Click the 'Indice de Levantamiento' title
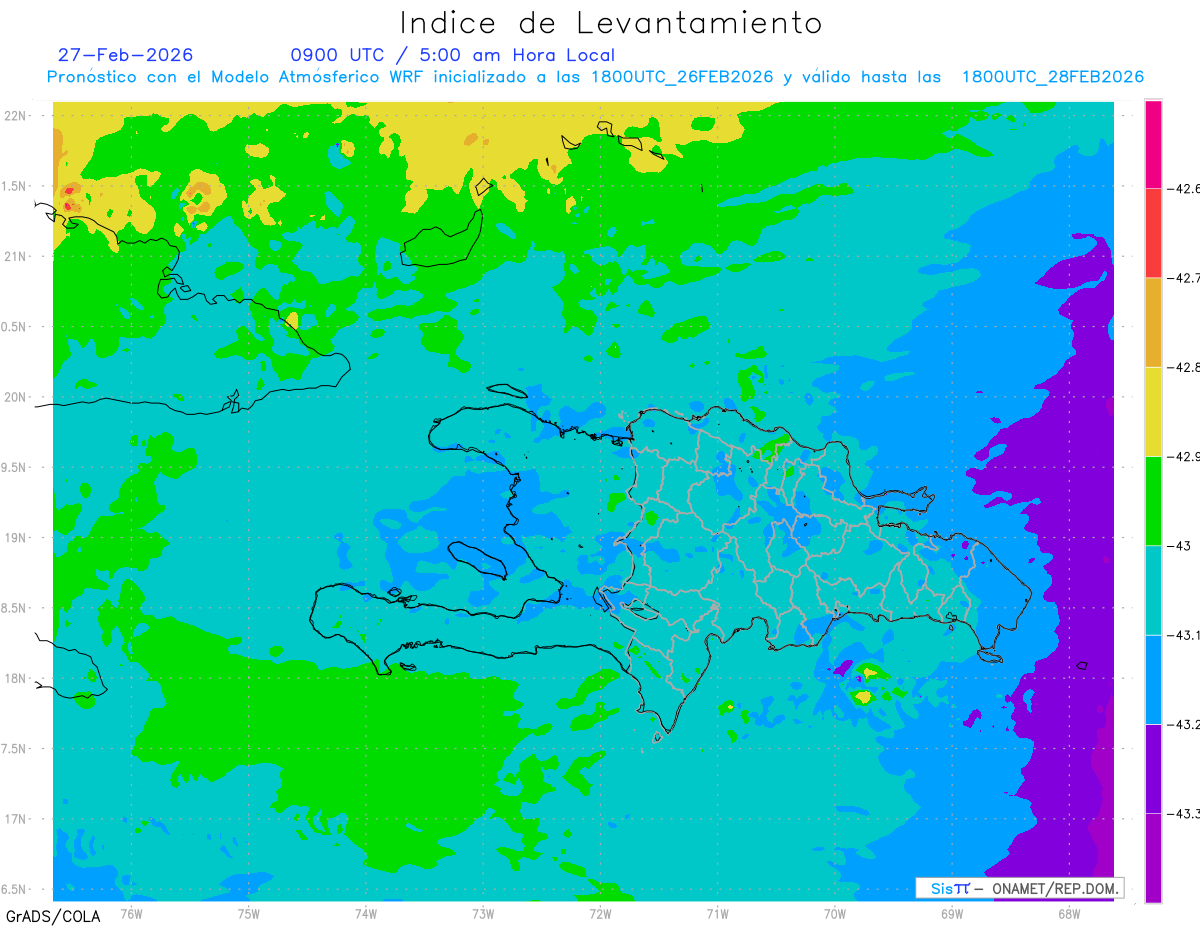The height and width of the screenshot is (927, 1200). 610,22
